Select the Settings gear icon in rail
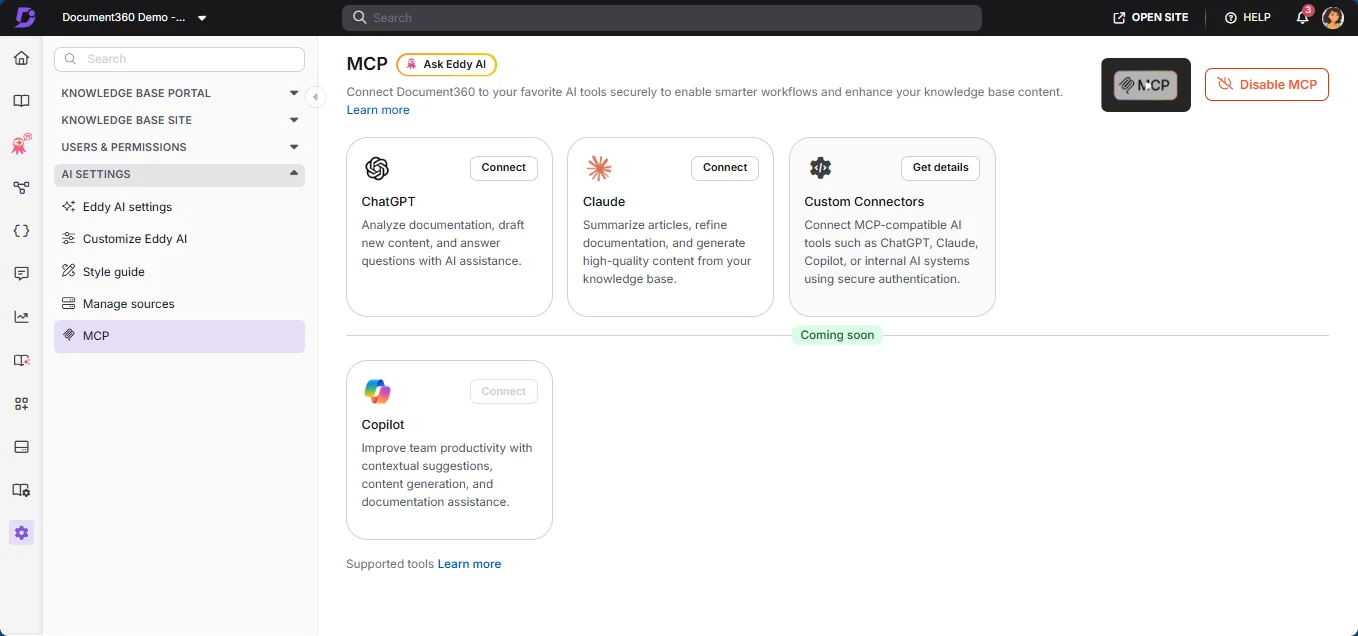The image size is (1358, 636). coord(21,533)
